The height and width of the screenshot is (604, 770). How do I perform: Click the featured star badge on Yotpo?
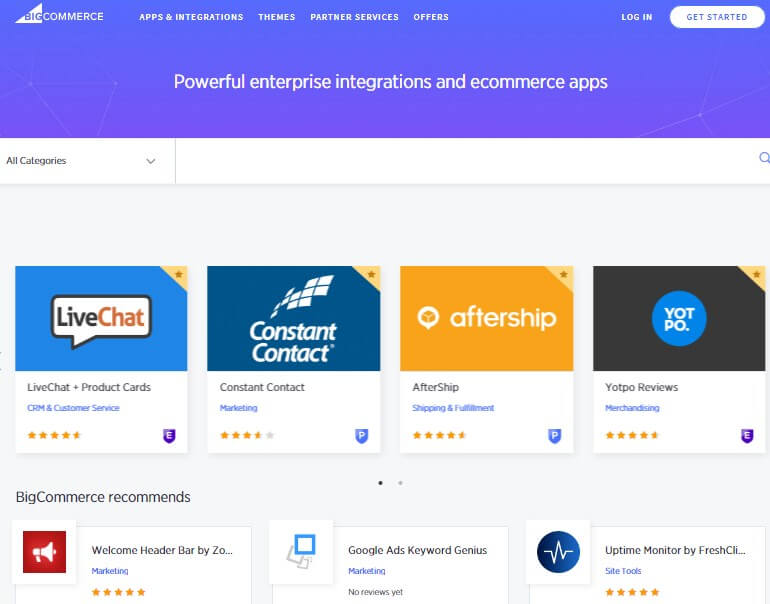757,274
